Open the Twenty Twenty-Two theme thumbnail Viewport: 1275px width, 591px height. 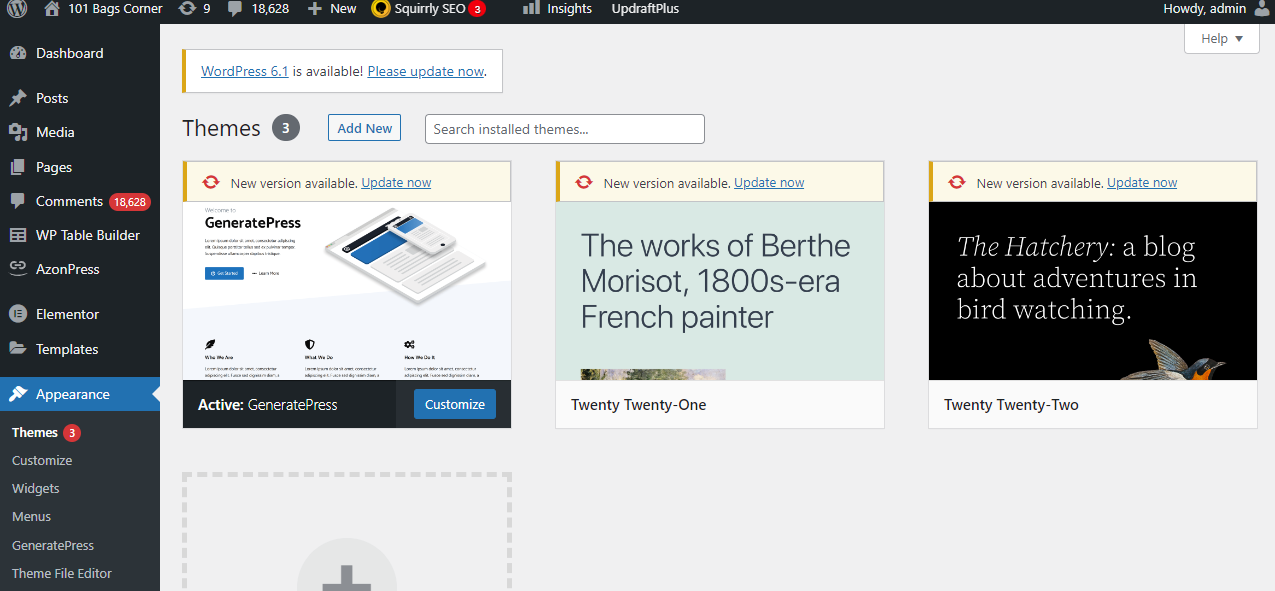[1093, 291]
